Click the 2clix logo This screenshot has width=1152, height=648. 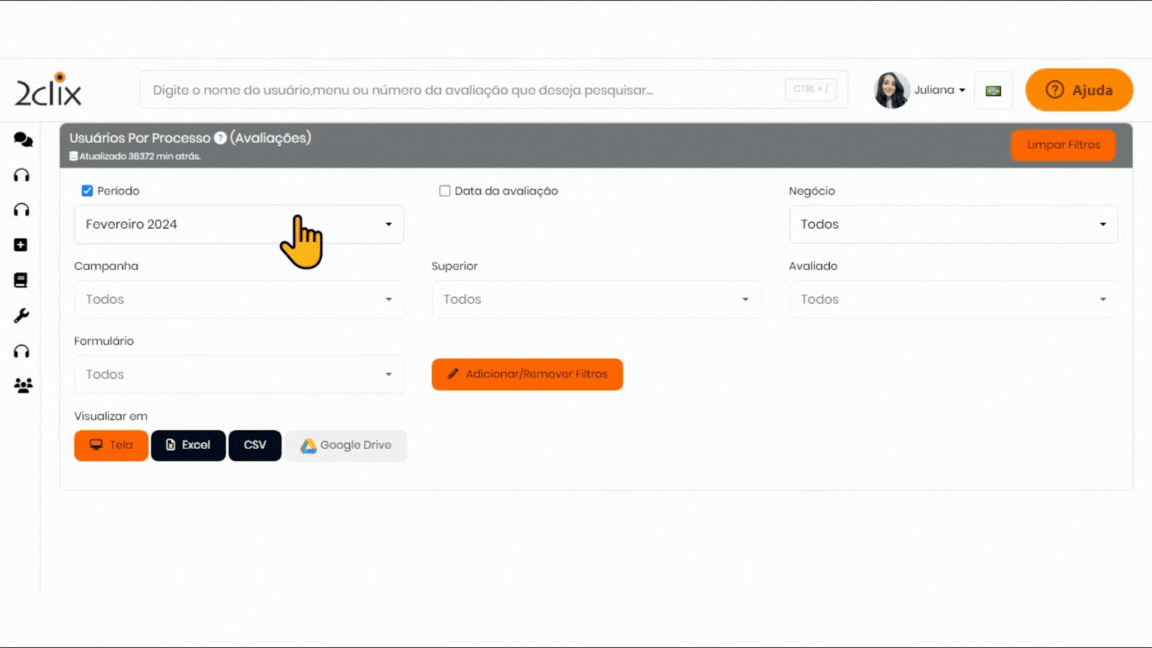(48, 90)
